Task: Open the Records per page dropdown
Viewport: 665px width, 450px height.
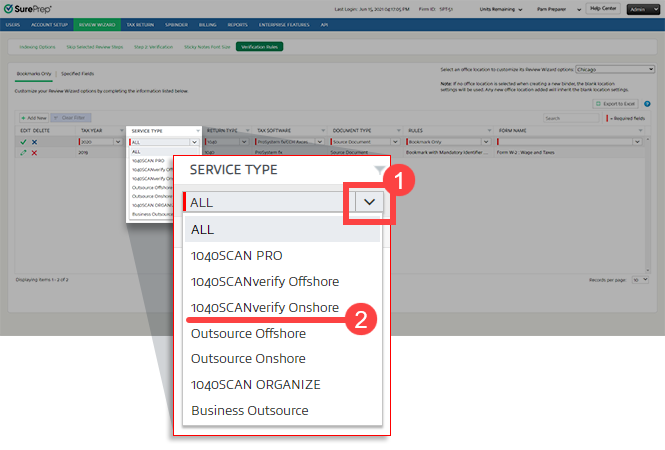Action: tap(640, 280)
